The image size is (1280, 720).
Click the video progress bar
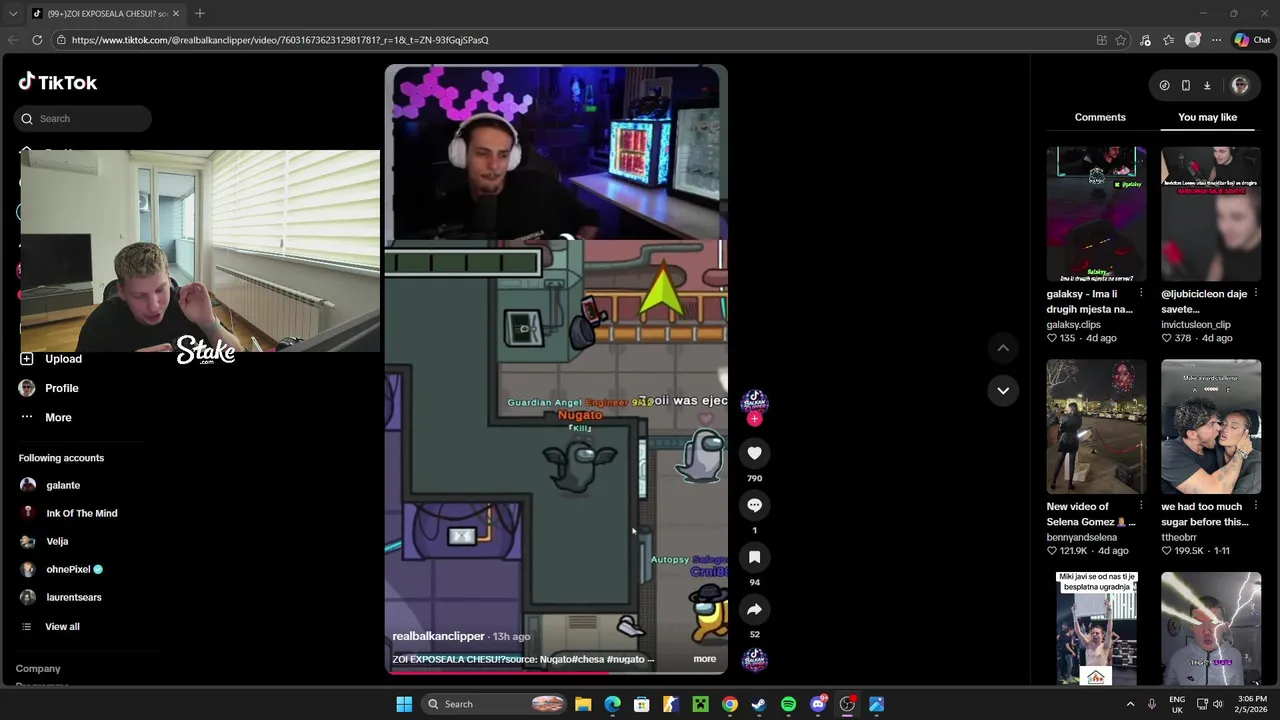556,672
